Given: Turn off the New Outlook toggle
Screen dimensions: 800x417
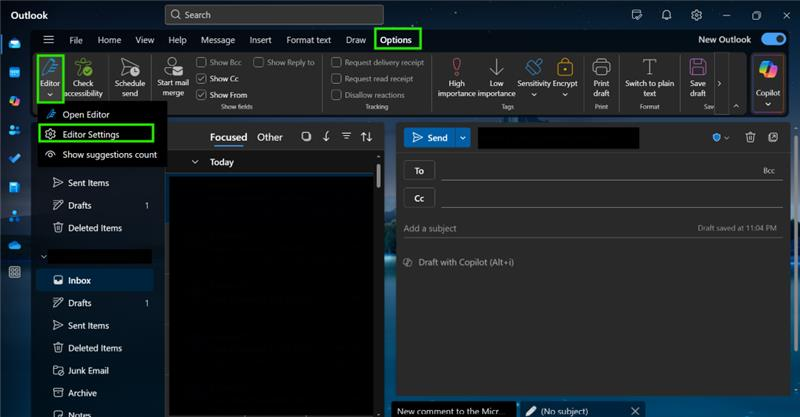Looking at the screenshot, I should coord(773,39).
